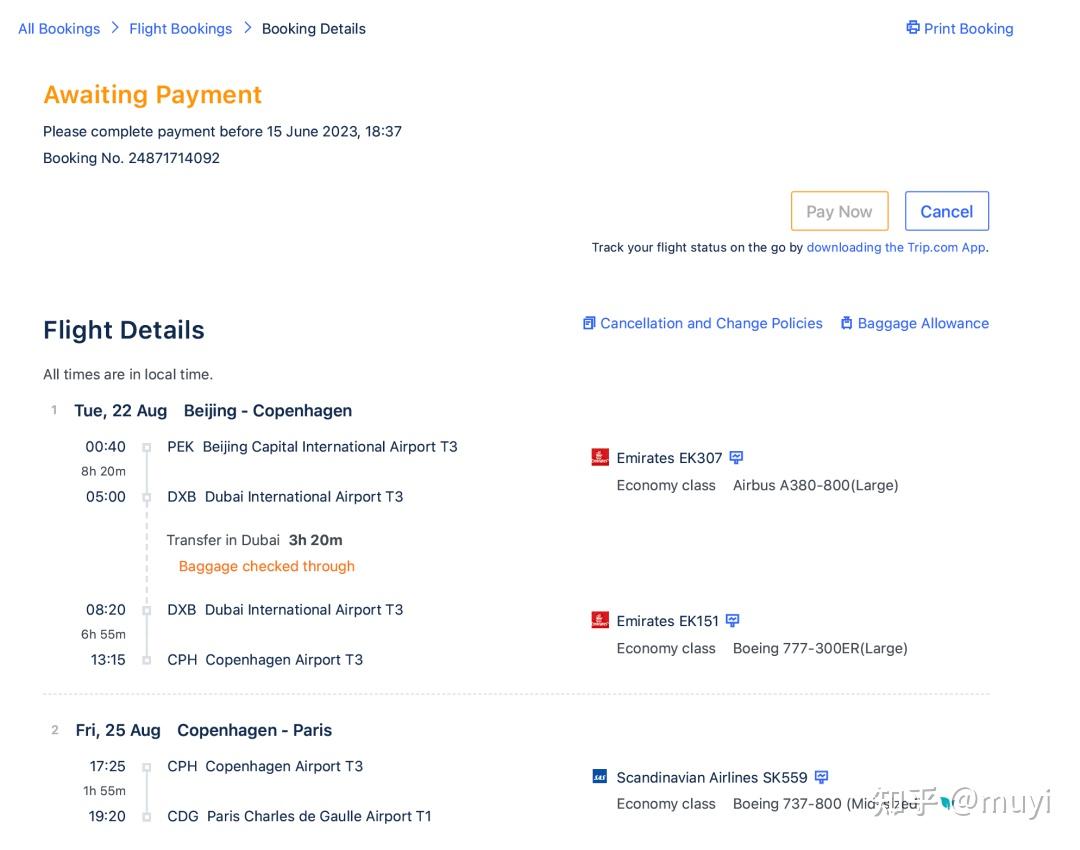Open Flight Bookings breadcrumb link
Viewport: 1080px width, 850px height.
click(x=180, y=29)
